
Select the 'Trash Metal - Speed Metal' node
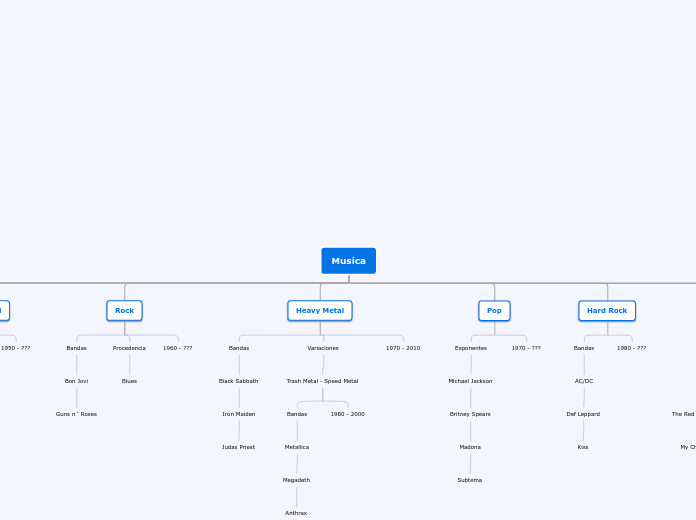tap(322, 381)
